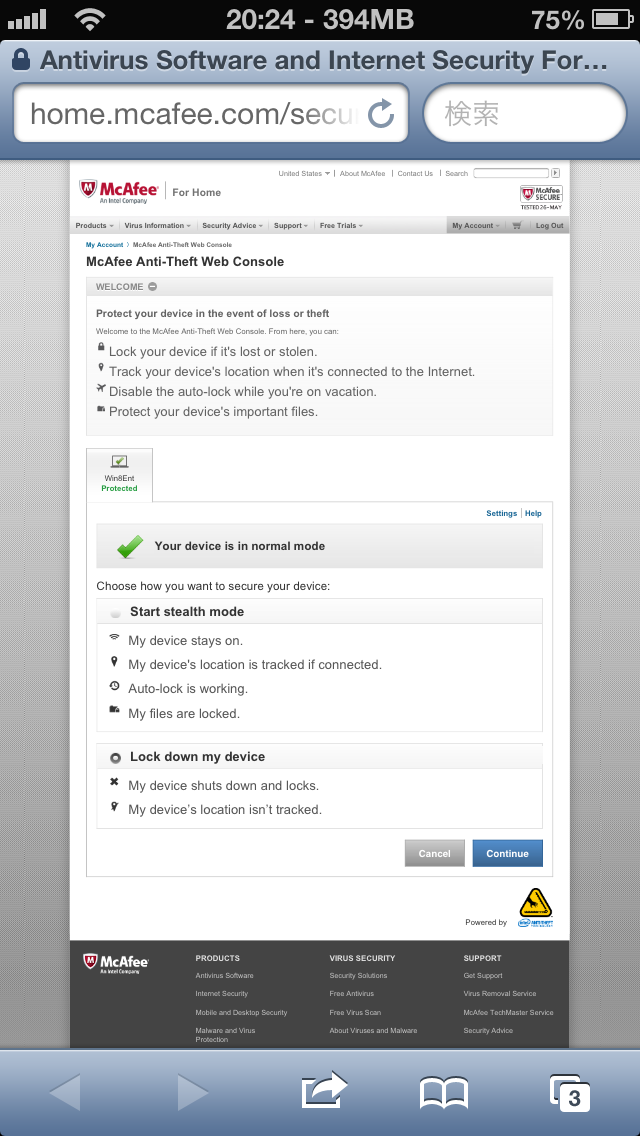The height and width of the screenshot is (1136, 640).
Task: Select the Lock down my device option
Action: coord(116,758)
